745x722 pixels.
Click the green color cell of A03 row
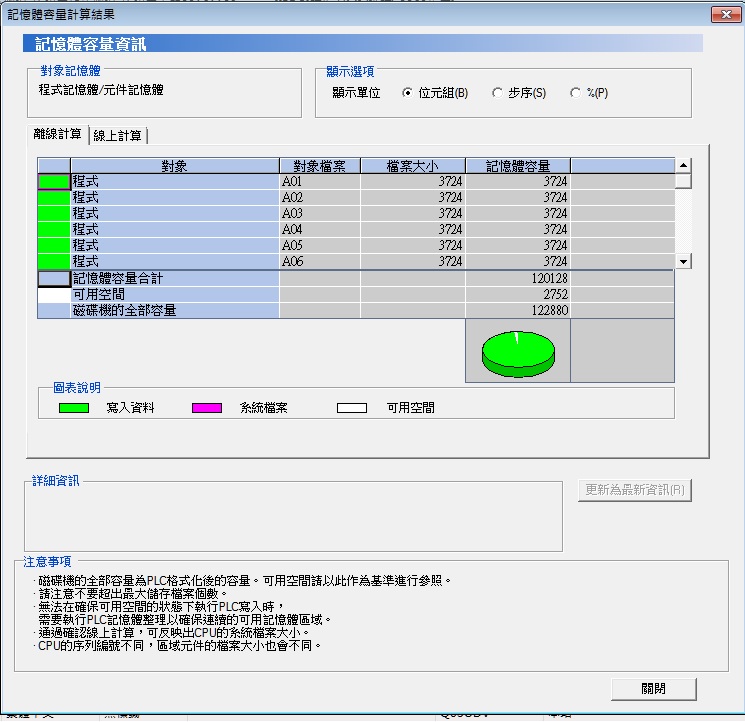[54, 213]
